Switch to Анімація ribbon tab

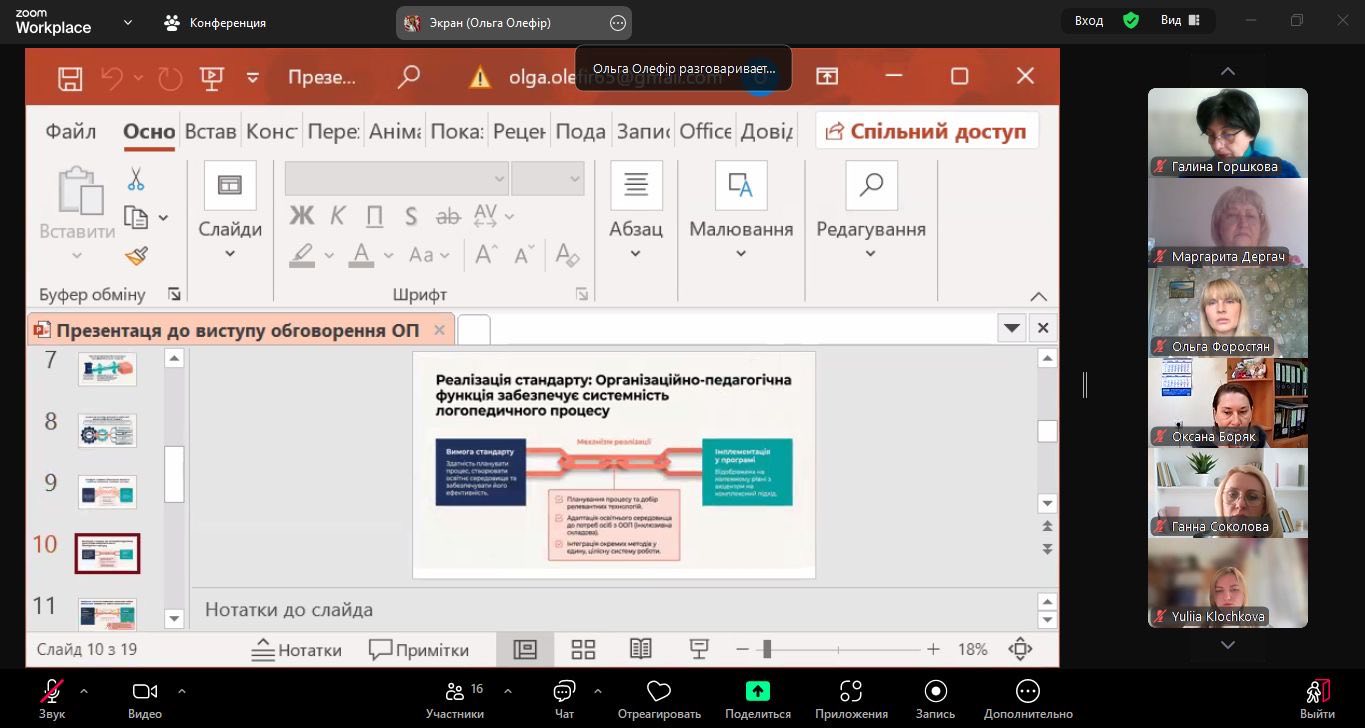394,131
